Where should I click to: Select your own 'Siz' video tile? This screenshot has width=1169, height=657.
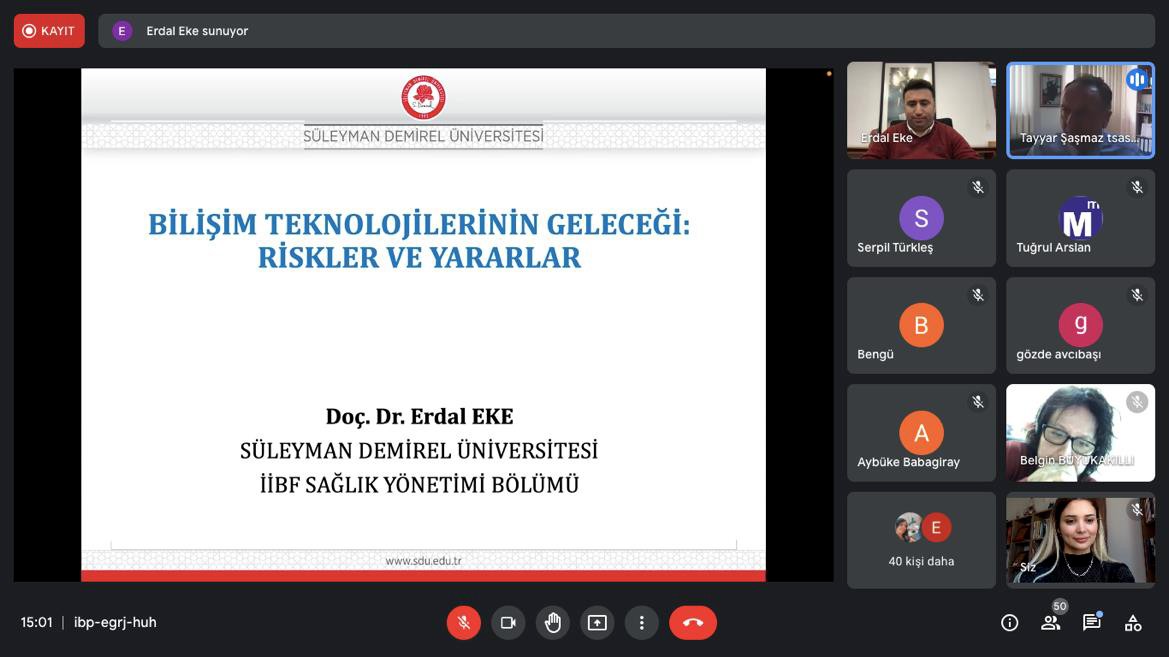click(1080, 540)
